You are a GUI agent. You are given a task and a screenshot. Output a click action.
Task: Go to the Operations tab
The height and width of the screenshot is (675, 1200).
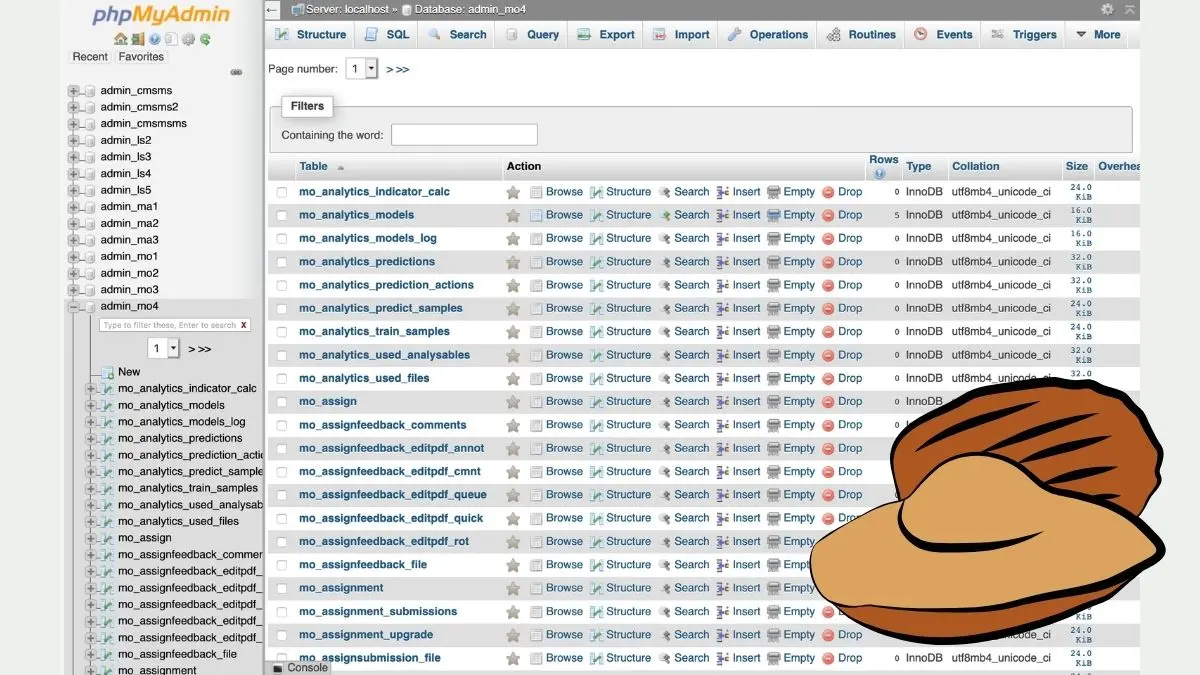pyautogui.click(x=768, y=34)
